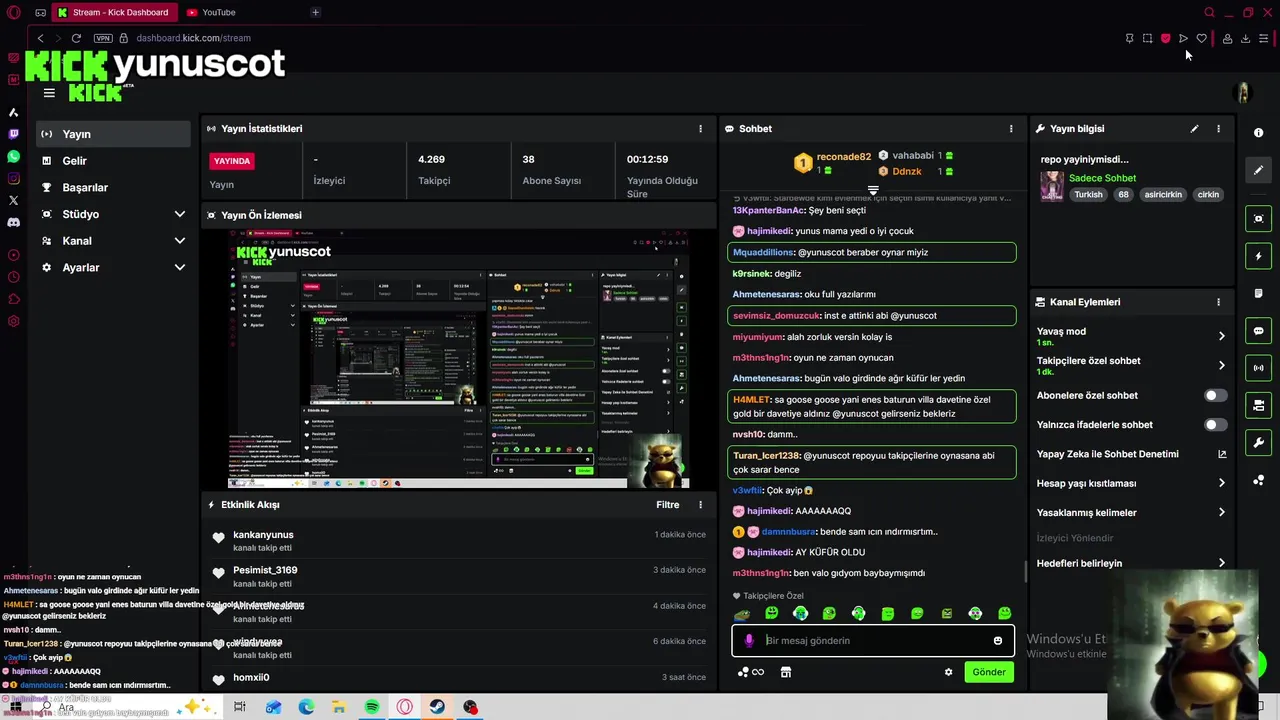Click the lightning bolt icon in right rail
The height and width of the screenshot is (720, 1280).
1258,256
